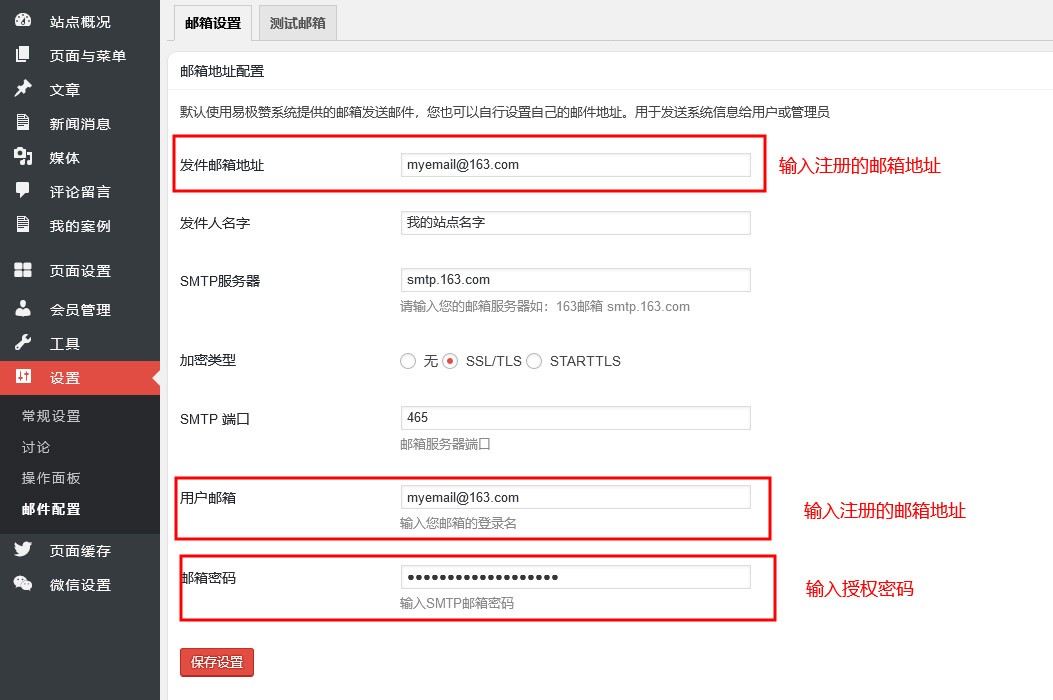Open the 邮箱设置 tab
Viewport: 1053px width, 700px height.
(212, 23)
